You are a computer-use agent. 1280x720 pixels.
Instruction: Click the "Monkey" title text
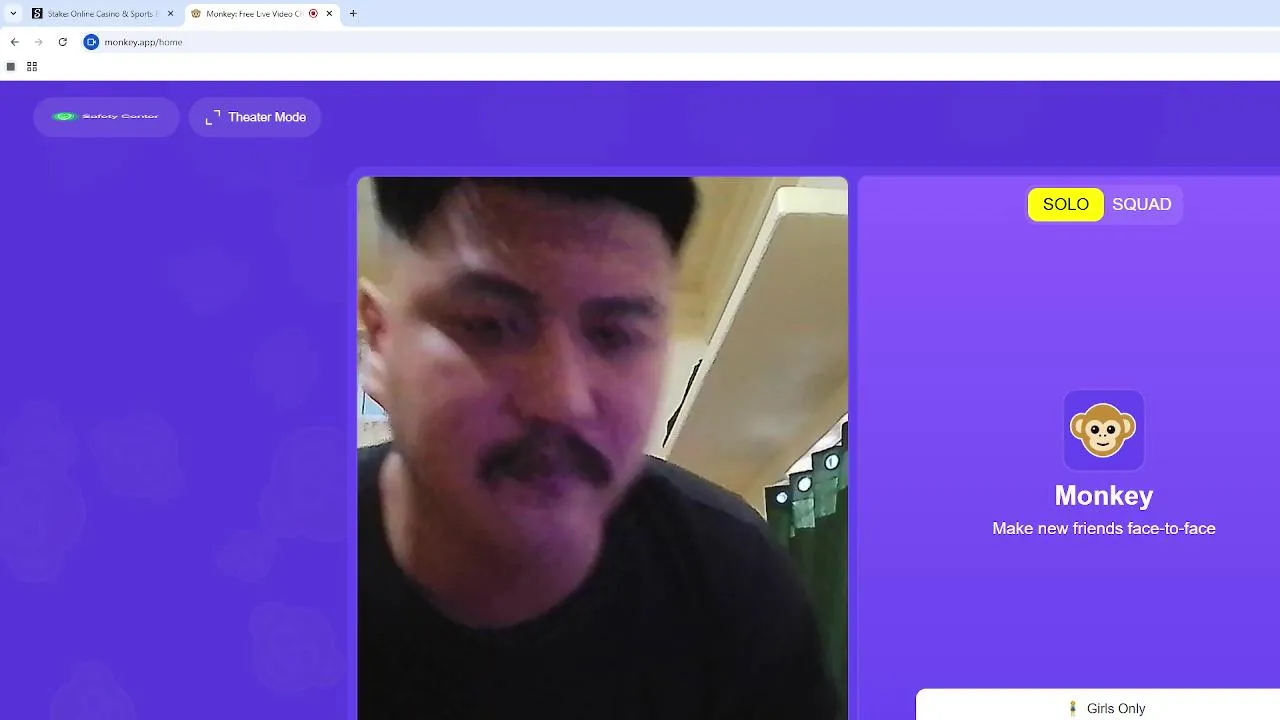(1104, 496)
